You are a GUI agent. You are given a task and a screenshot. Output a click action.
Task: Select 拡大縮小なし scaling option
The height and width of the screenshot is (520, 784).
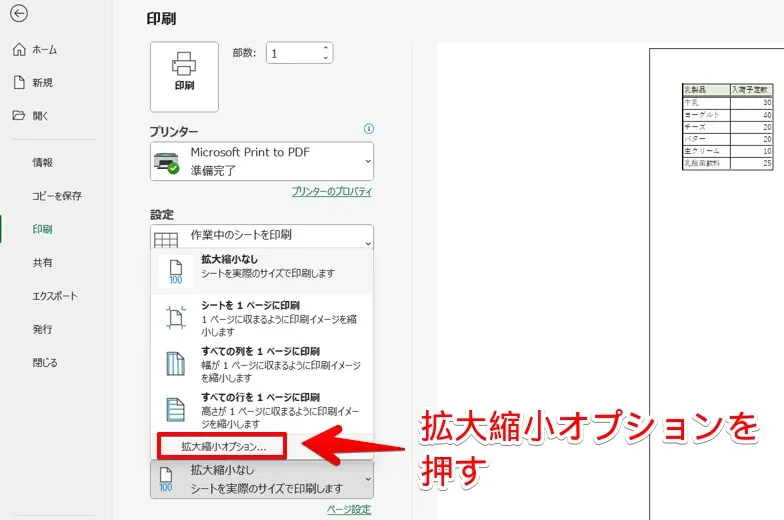[262, 272]
